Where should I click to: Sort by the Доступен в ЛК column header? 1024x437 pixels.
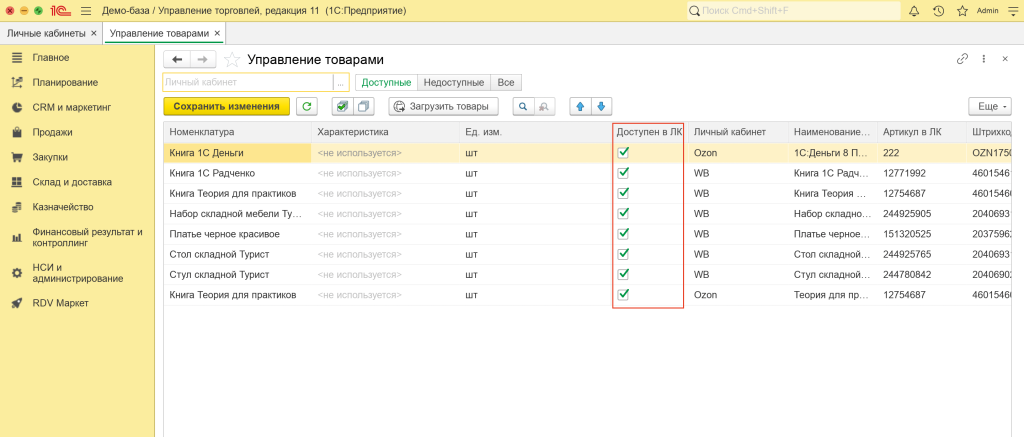(648, 132)
